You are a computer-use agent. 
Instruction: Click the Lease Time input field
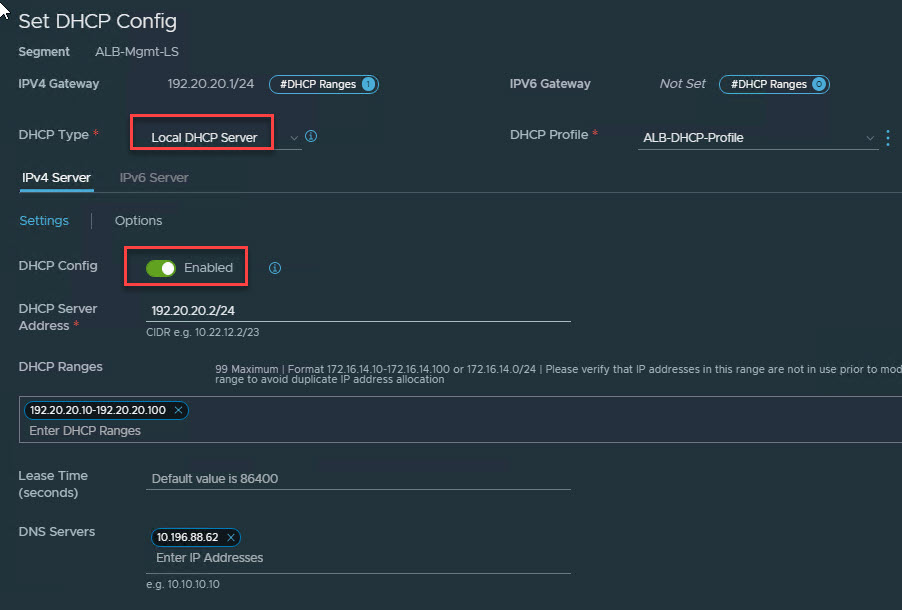[x=358, y=478]
